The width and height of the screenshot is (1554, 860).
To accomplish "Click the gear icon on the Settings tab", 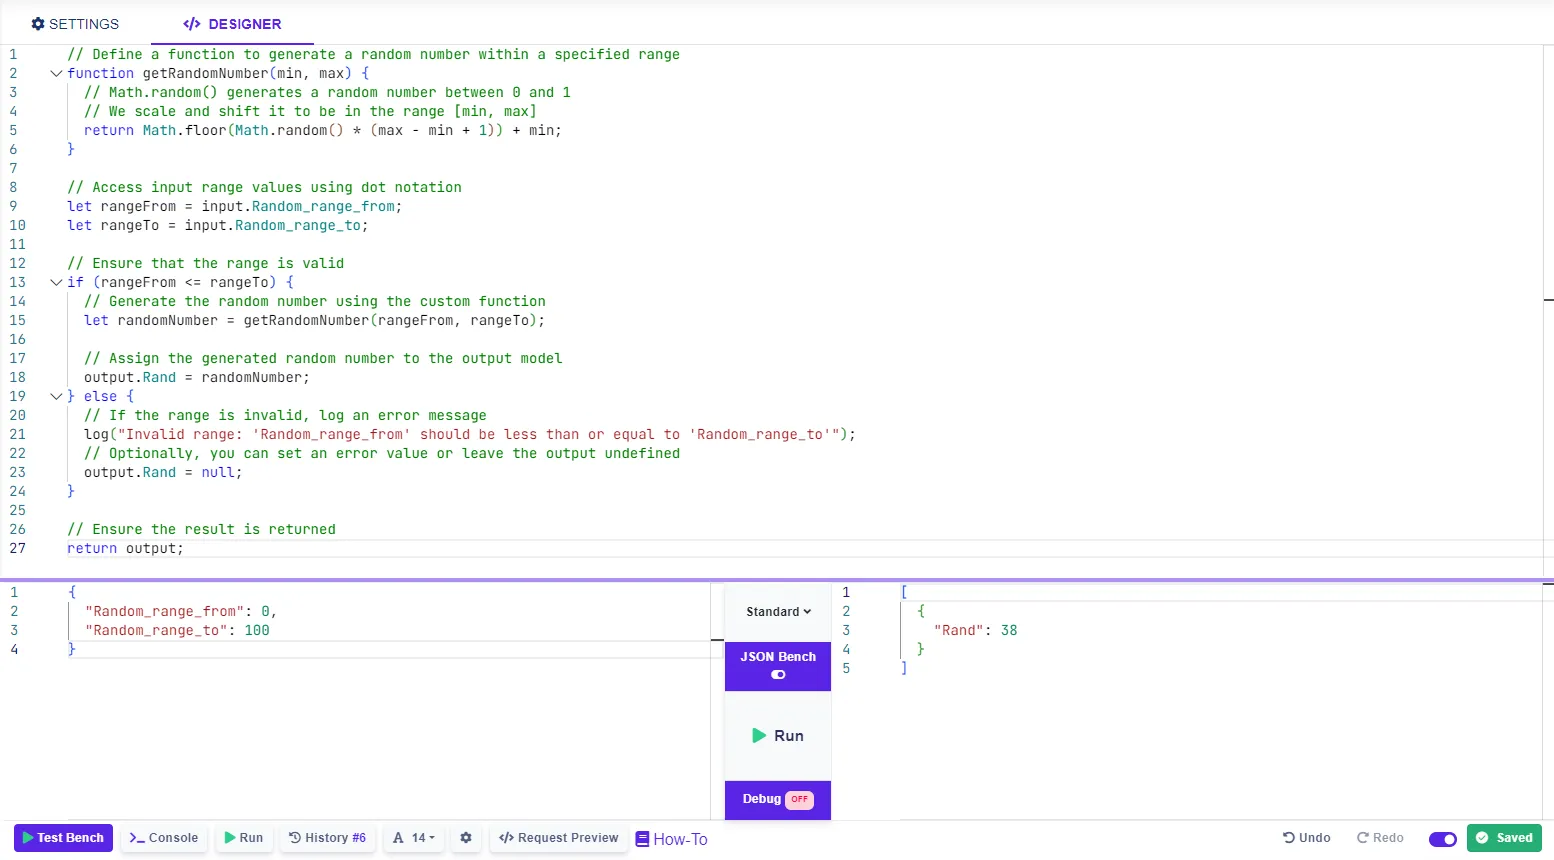I will click(x=38, y=24).
